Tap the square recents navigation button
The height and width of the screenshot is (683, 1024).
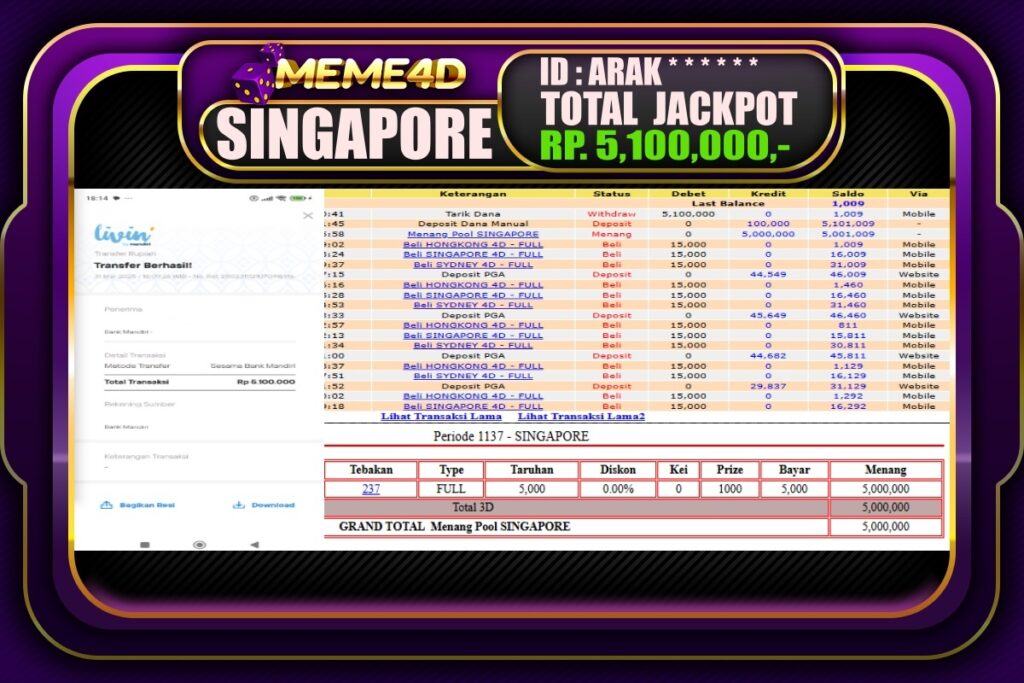pos(145,544)
